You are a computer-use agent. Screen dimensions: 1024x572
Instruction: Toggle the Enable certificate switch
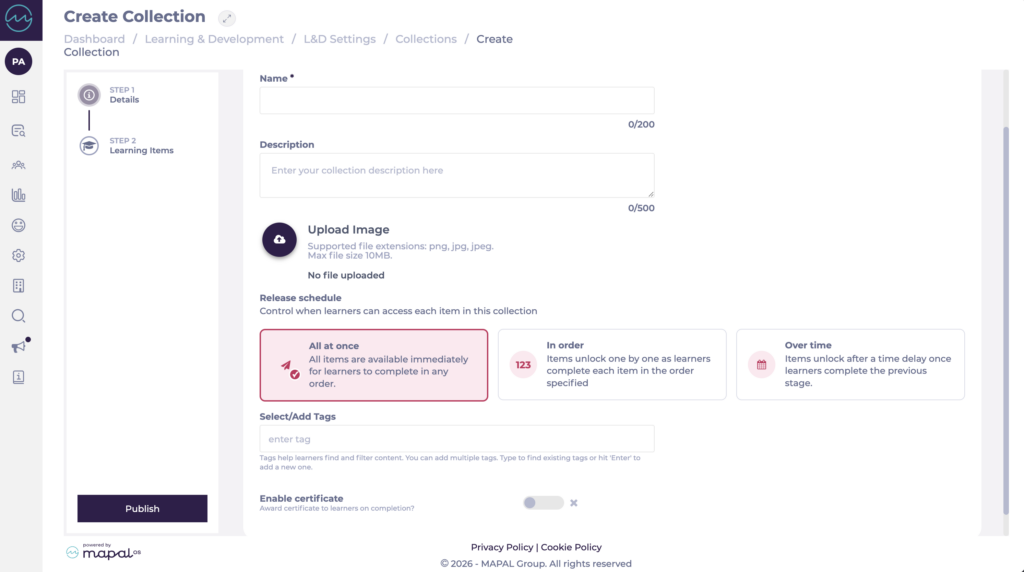(543, 503)
